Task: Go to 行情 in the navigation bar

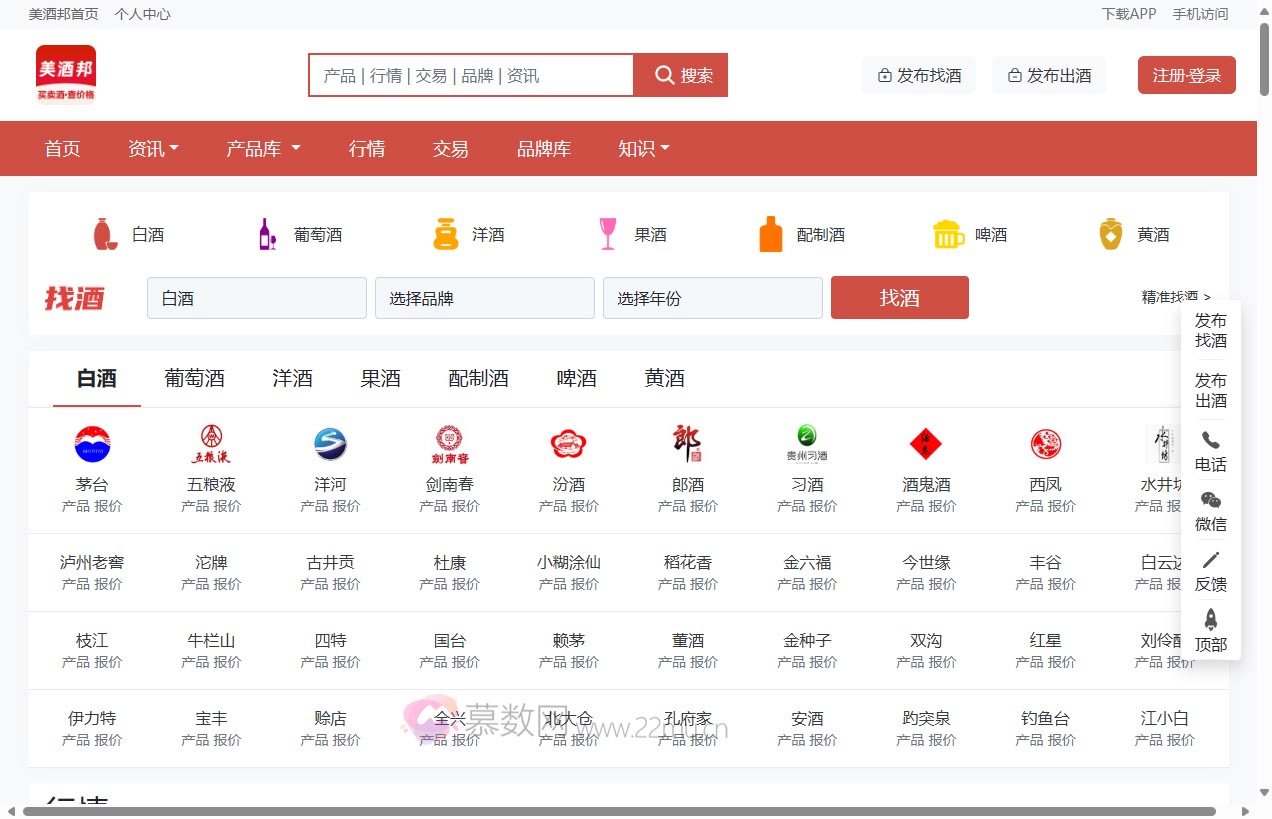Action: point(367,149)
